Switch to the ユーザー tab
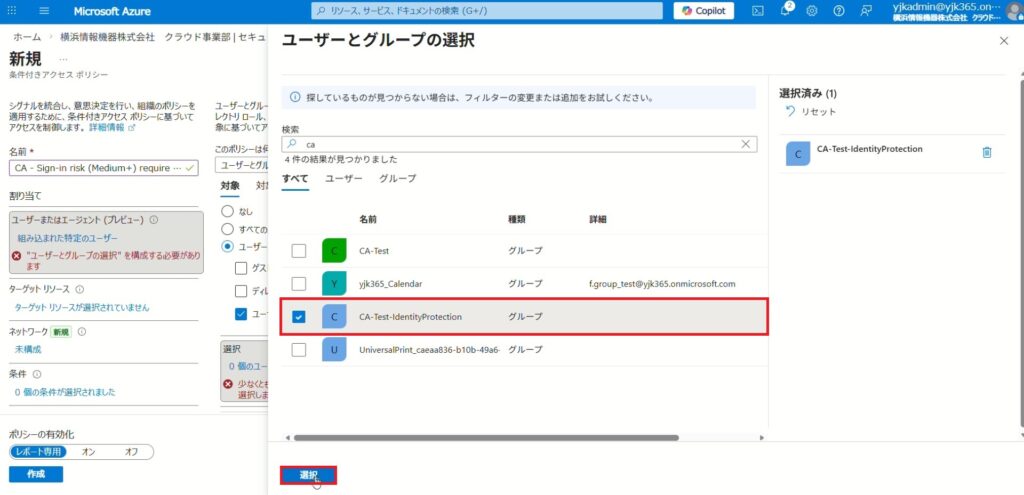 coord(344,178)
